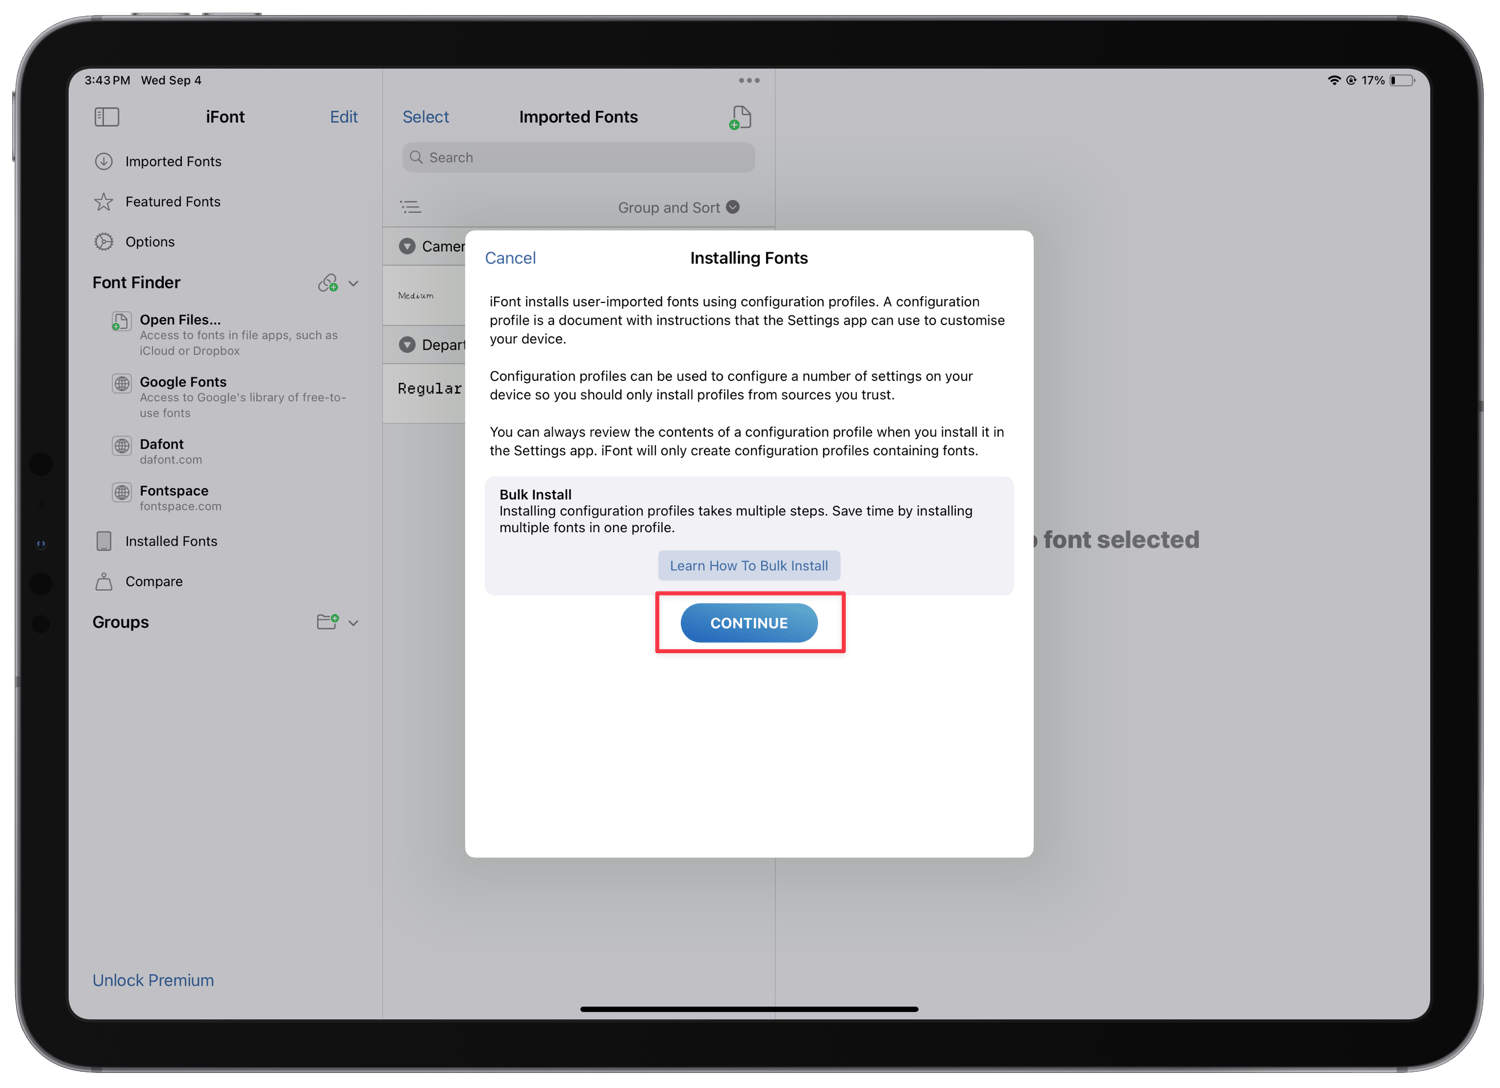Collapse the Font Finder section chevron
Screen dimensions: 1500x1088
point(355,283)
